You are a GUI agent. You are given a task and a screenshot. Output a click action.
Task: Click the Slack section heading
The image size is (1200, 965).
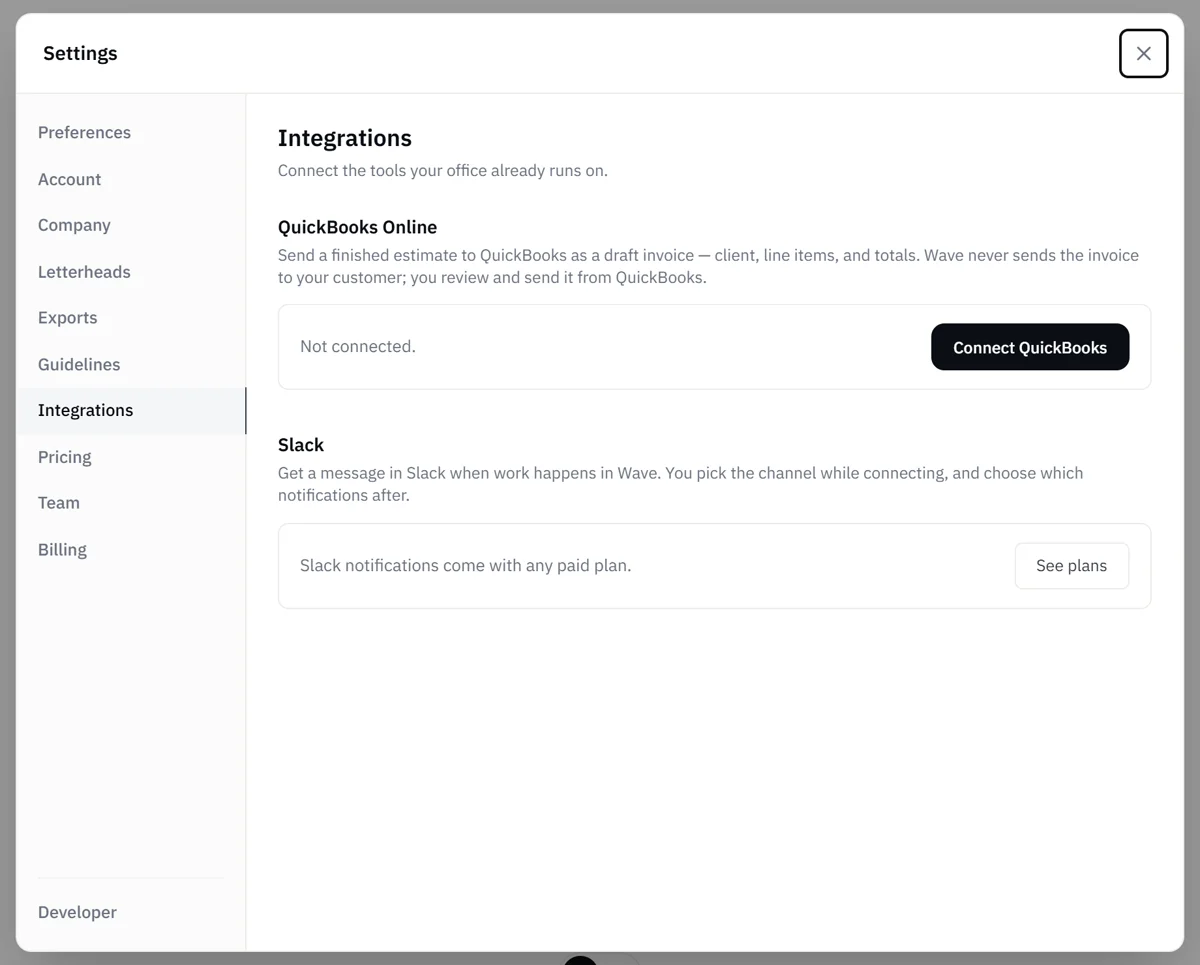(x=301, y=445)
